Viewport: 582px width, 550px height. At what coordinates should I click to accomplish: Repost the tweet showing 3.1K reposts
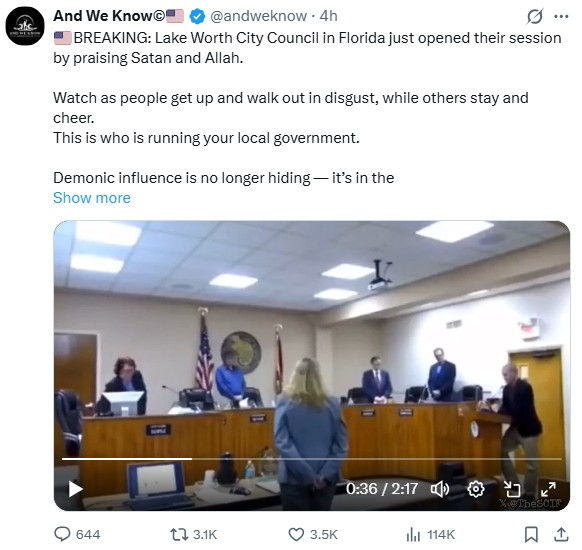[193, 534]
